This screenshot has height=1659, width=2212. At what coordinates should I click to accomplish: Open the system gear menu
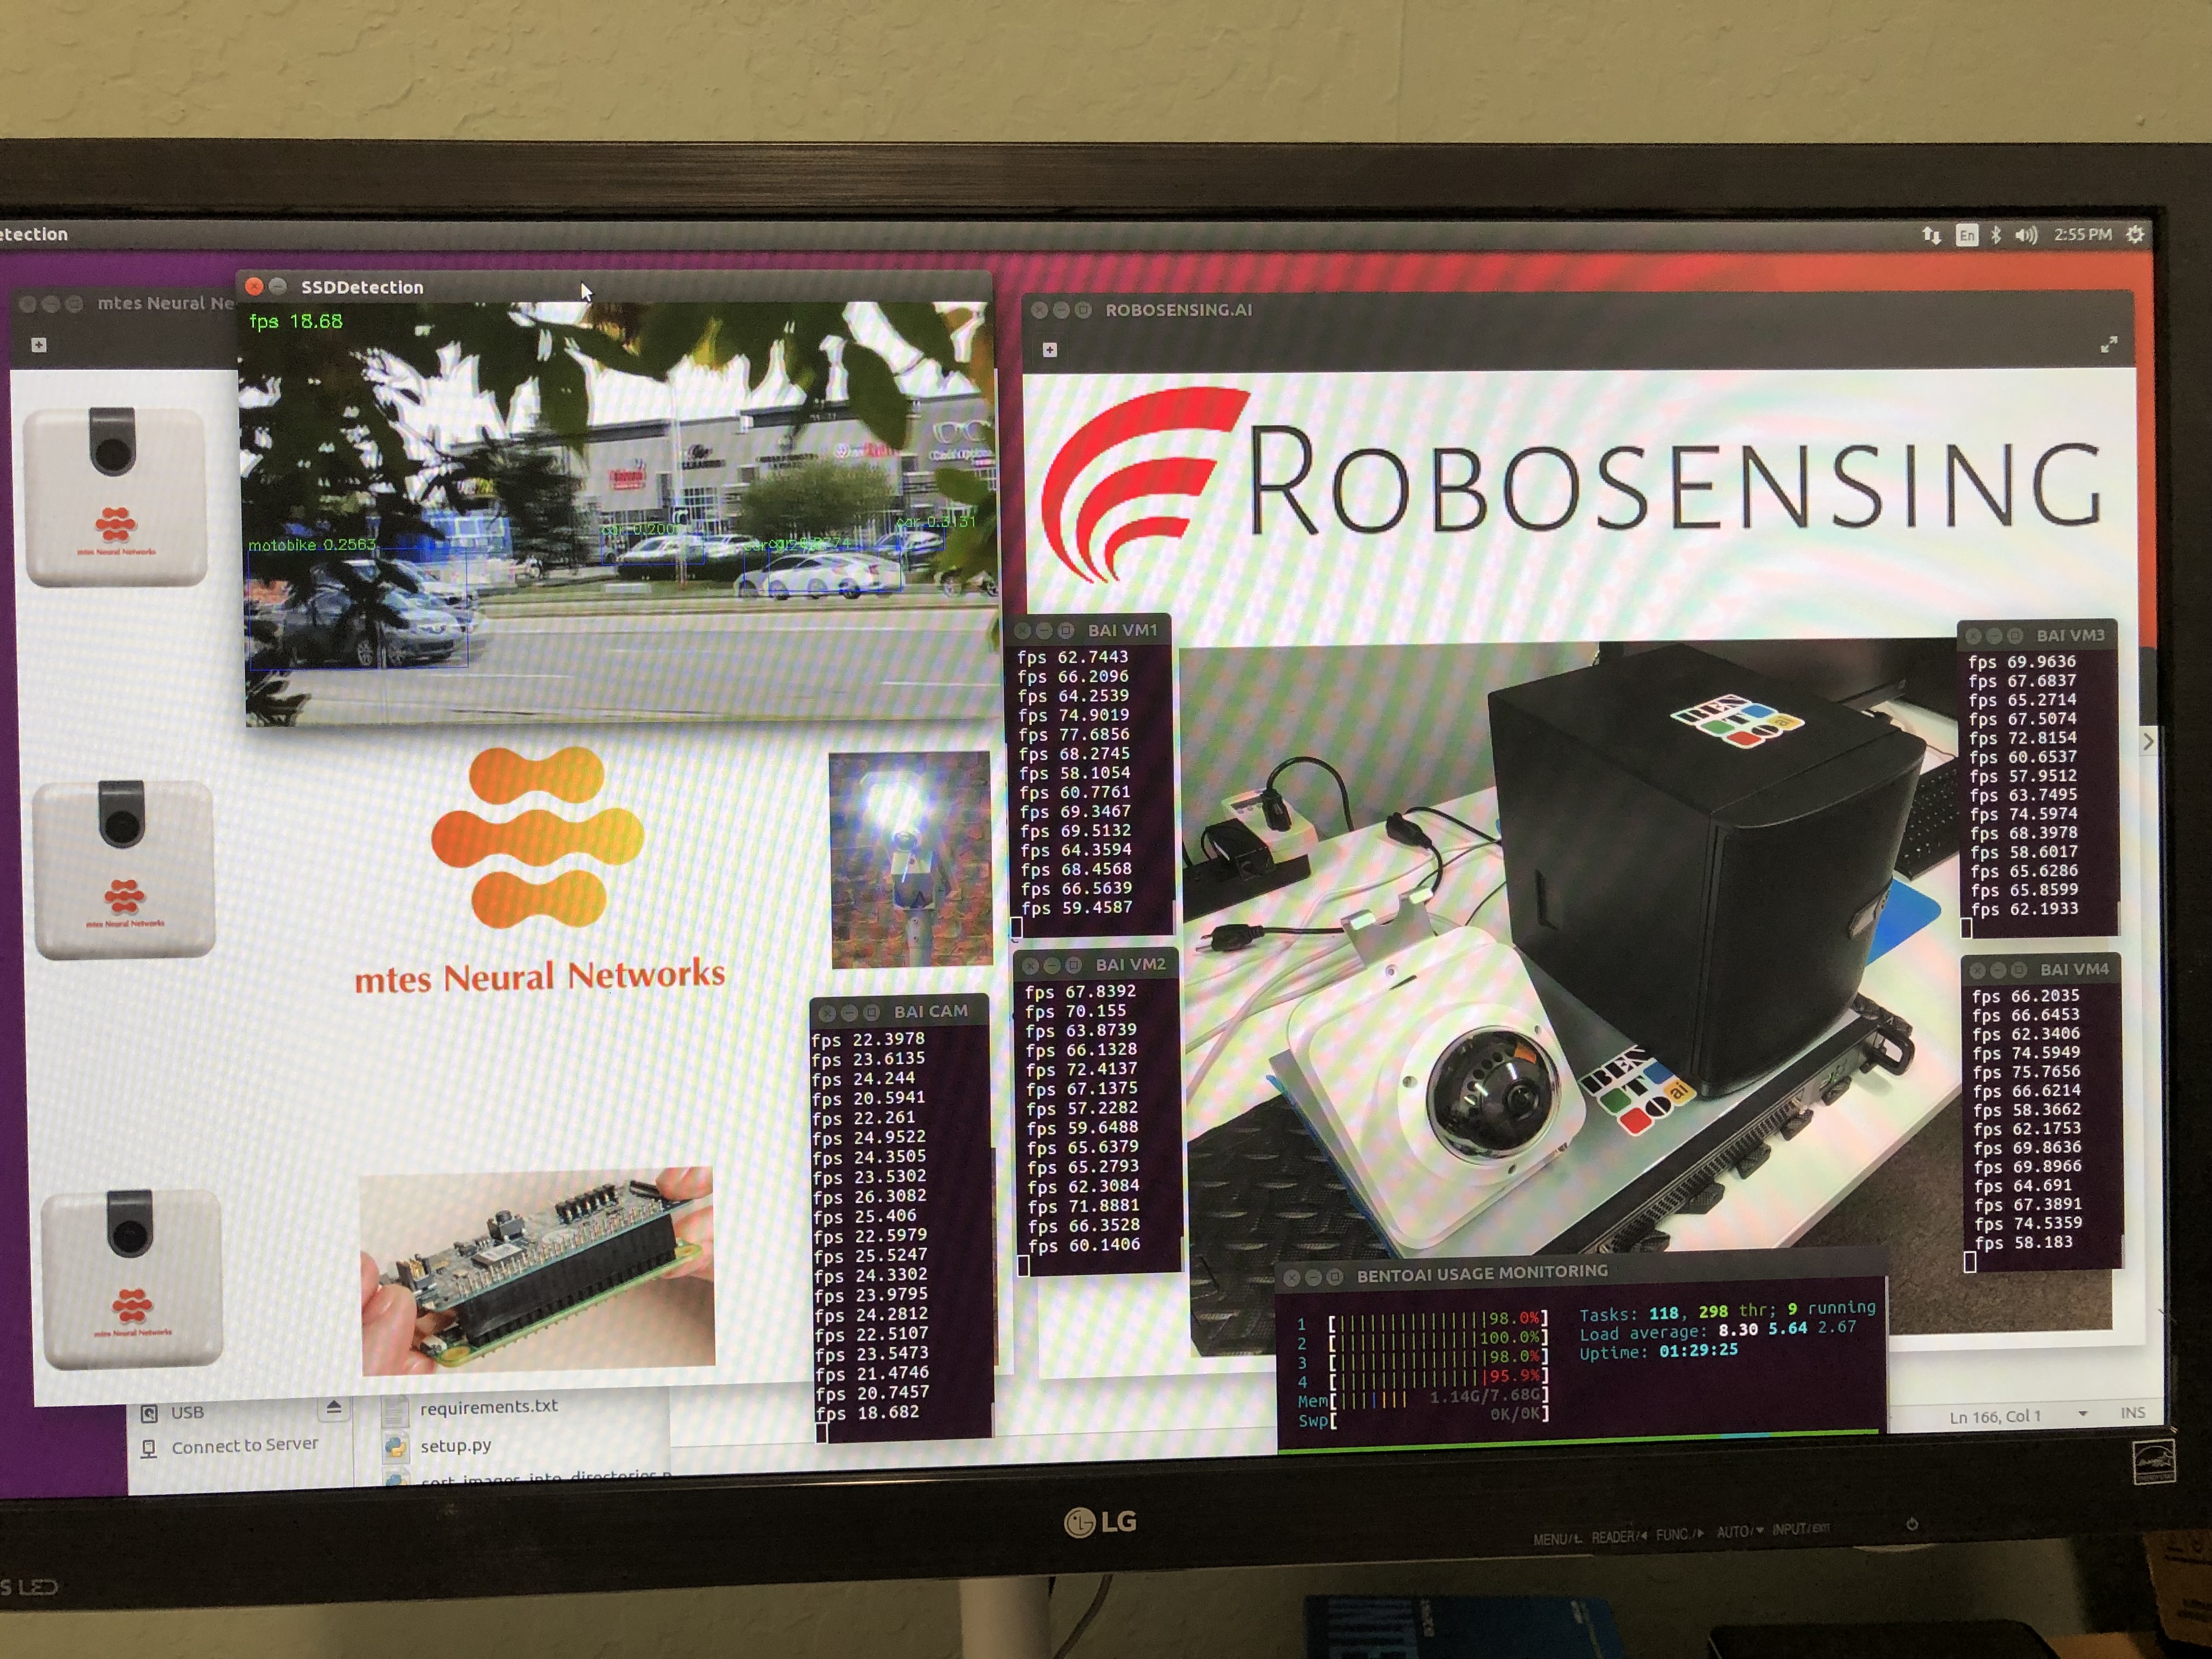[x=2135, y=234]
